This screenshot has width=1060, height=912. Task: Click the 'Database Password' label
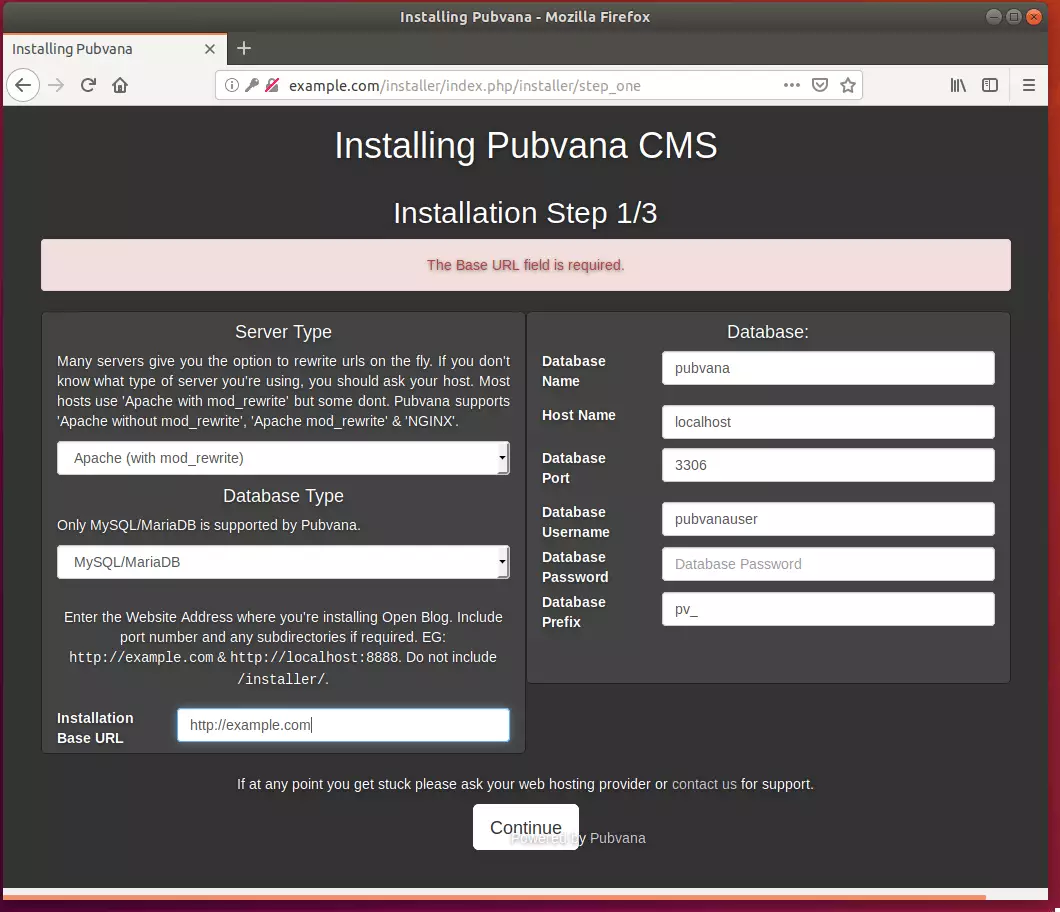click(575, 567)
